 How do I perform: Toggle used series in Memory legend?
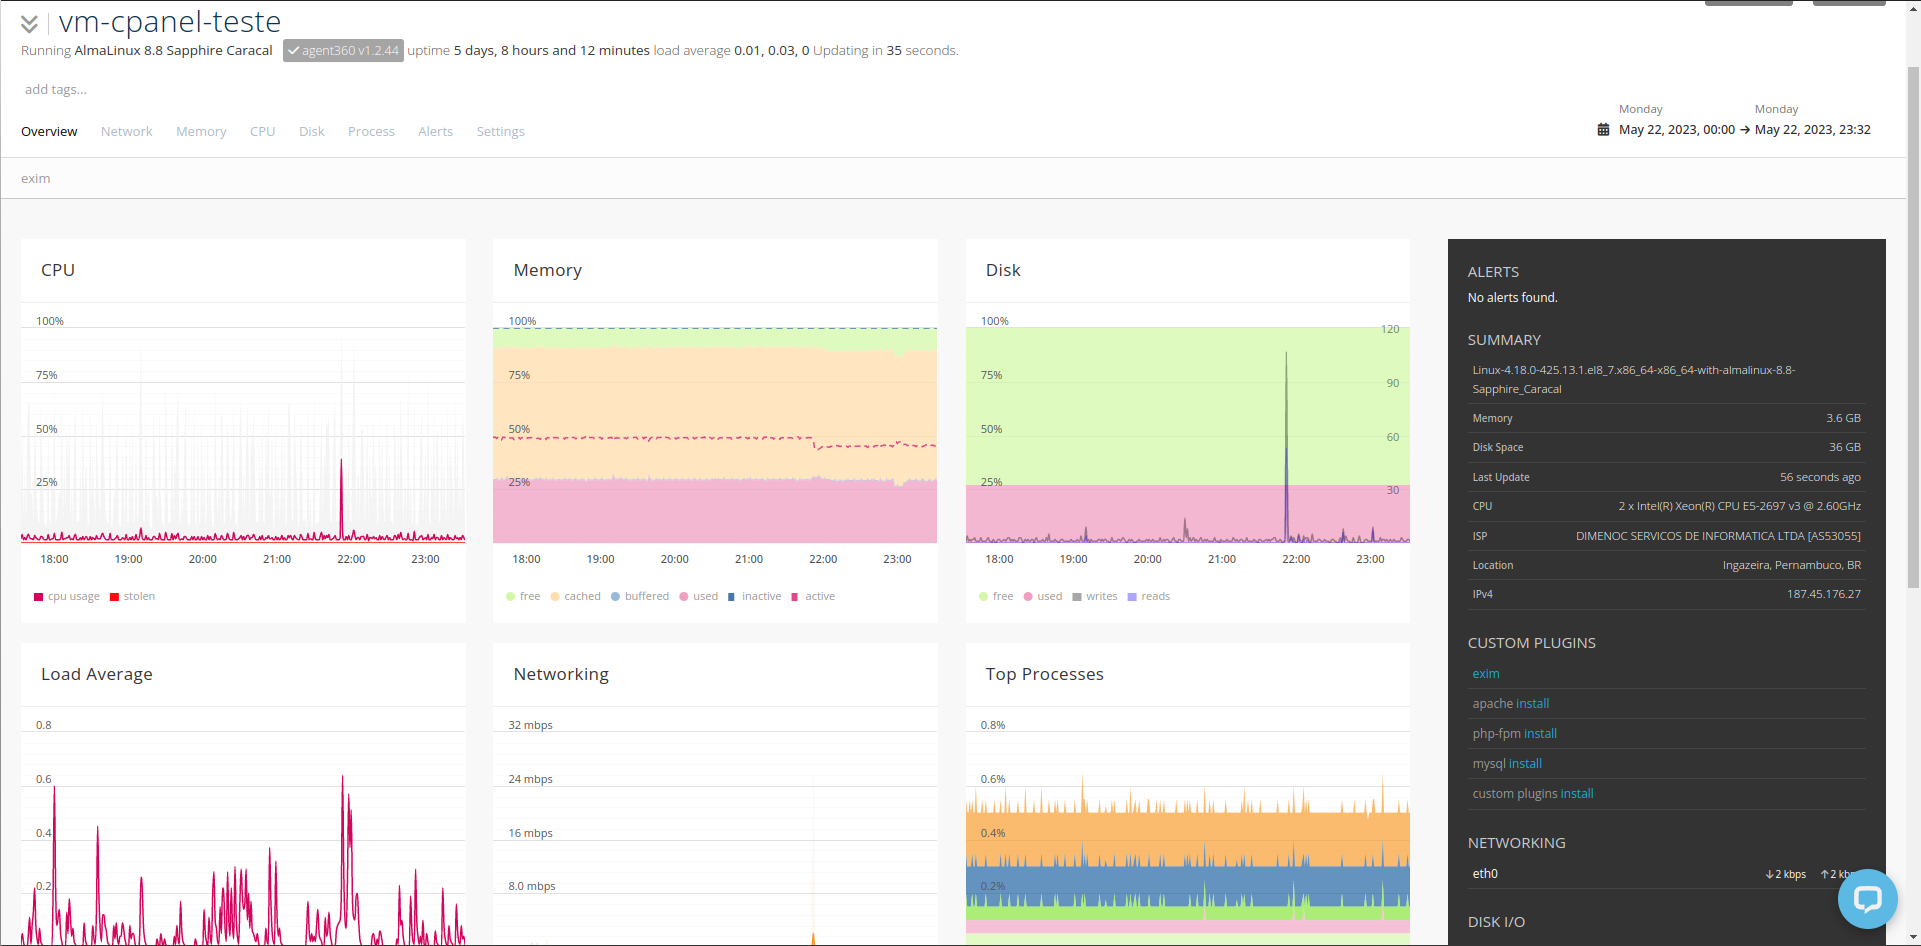699,597
